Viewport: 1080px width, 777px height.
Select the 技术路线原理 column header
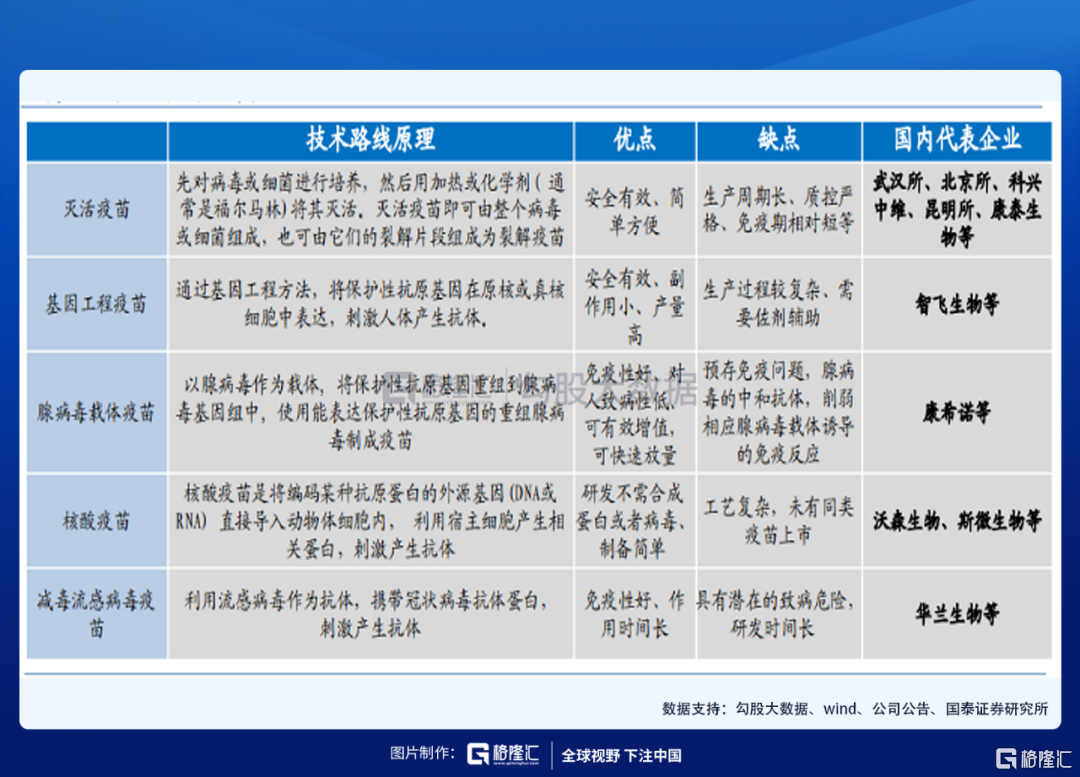pyautogui.click(x=370, y=139)
